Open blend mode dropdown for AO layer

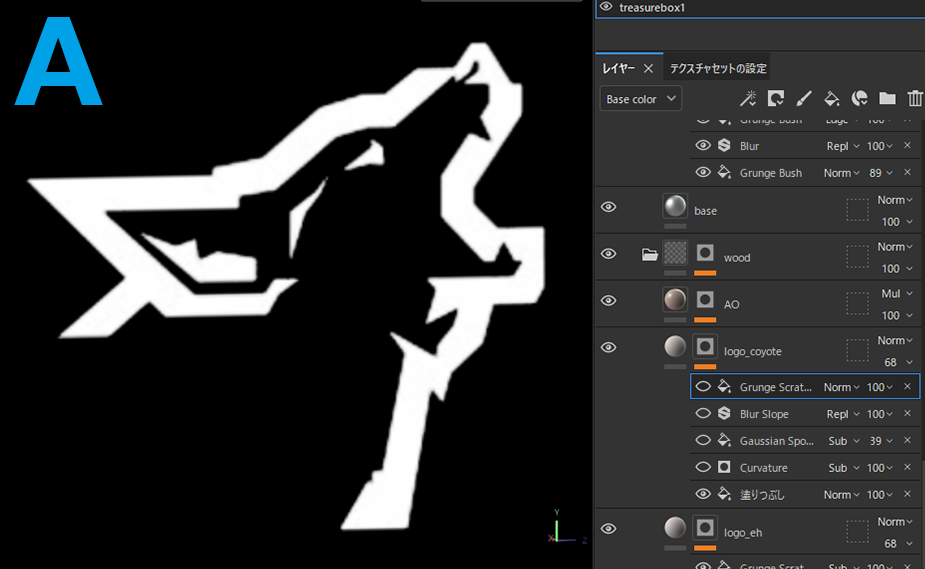click(x=896, y=294)
